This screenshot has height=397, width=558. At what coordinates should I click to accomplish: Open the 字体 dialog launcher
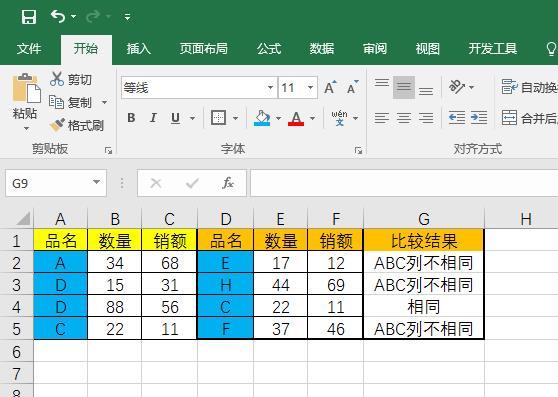click(358, 150)
